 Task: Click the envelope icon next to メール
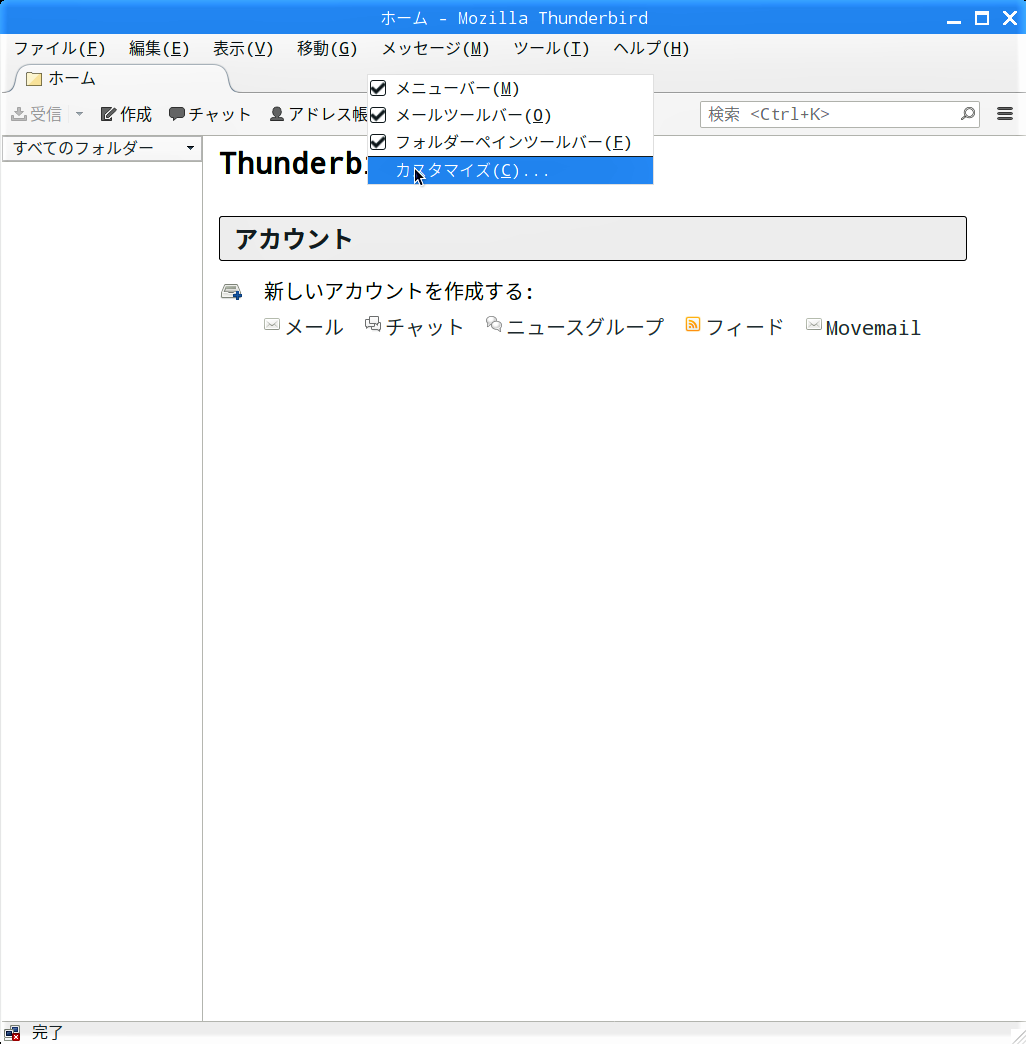point(272,324)
